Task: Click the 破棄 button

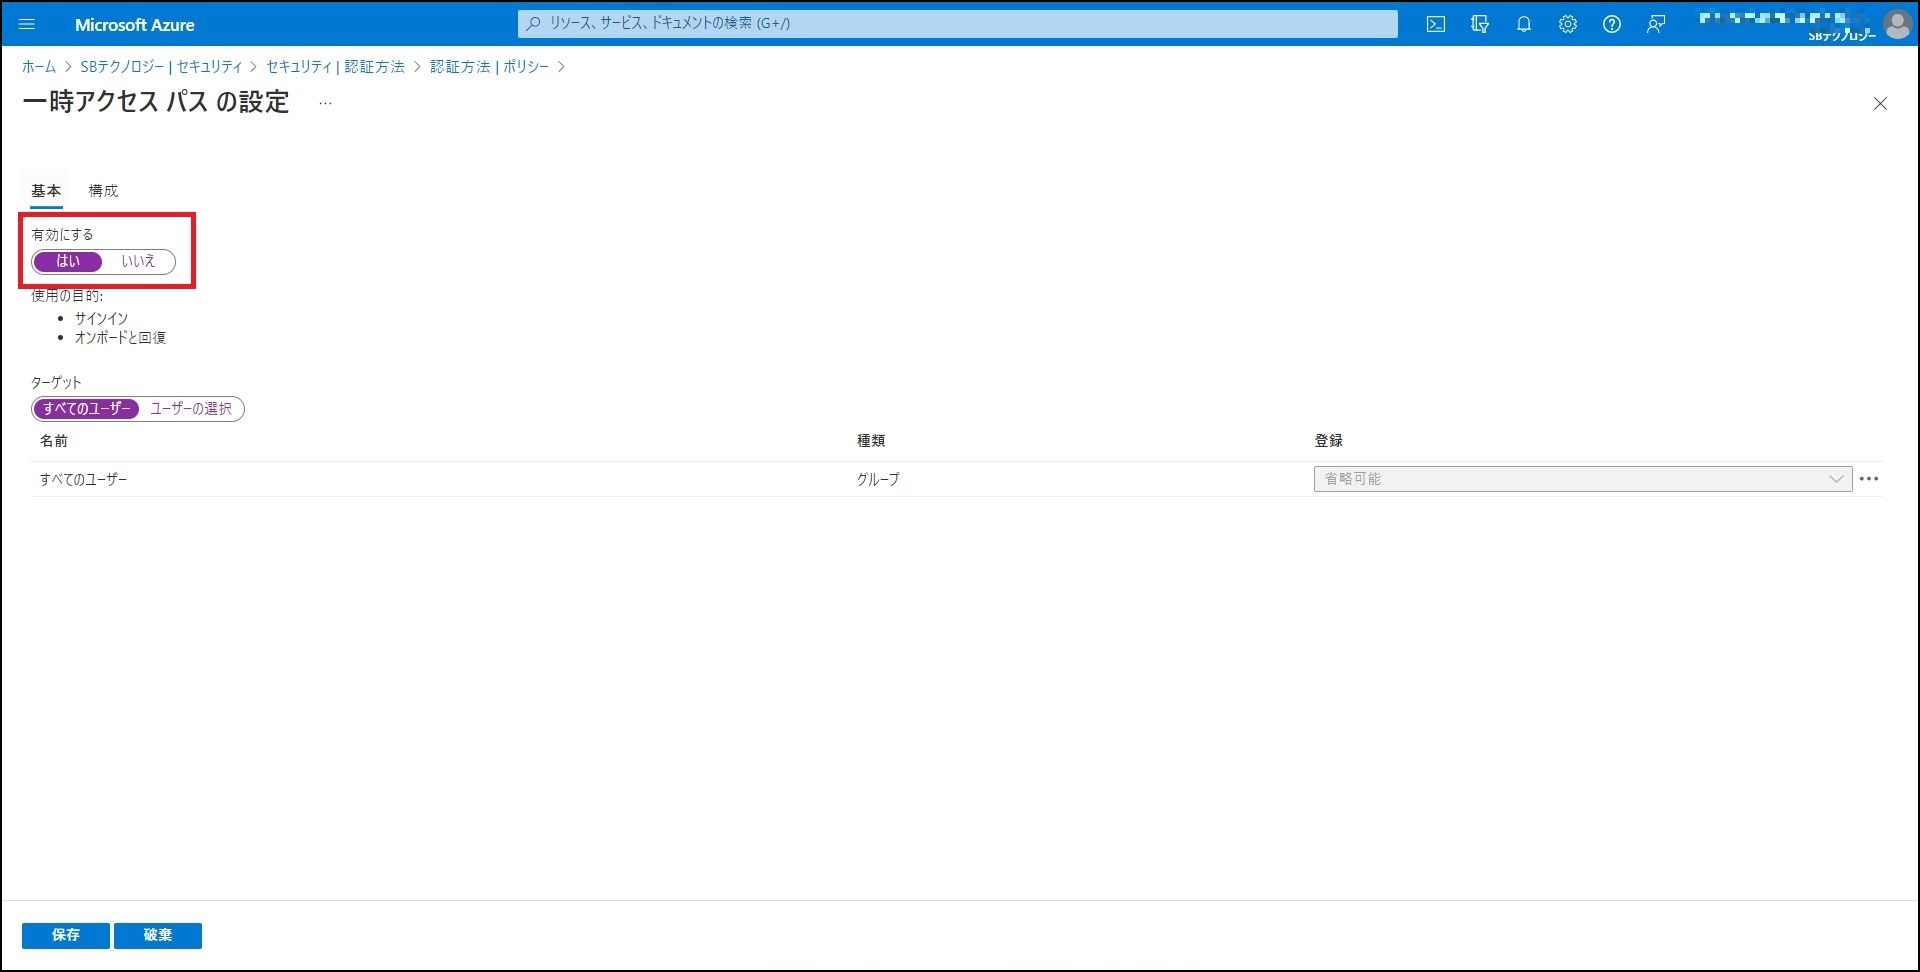Action: pos(158,935)
